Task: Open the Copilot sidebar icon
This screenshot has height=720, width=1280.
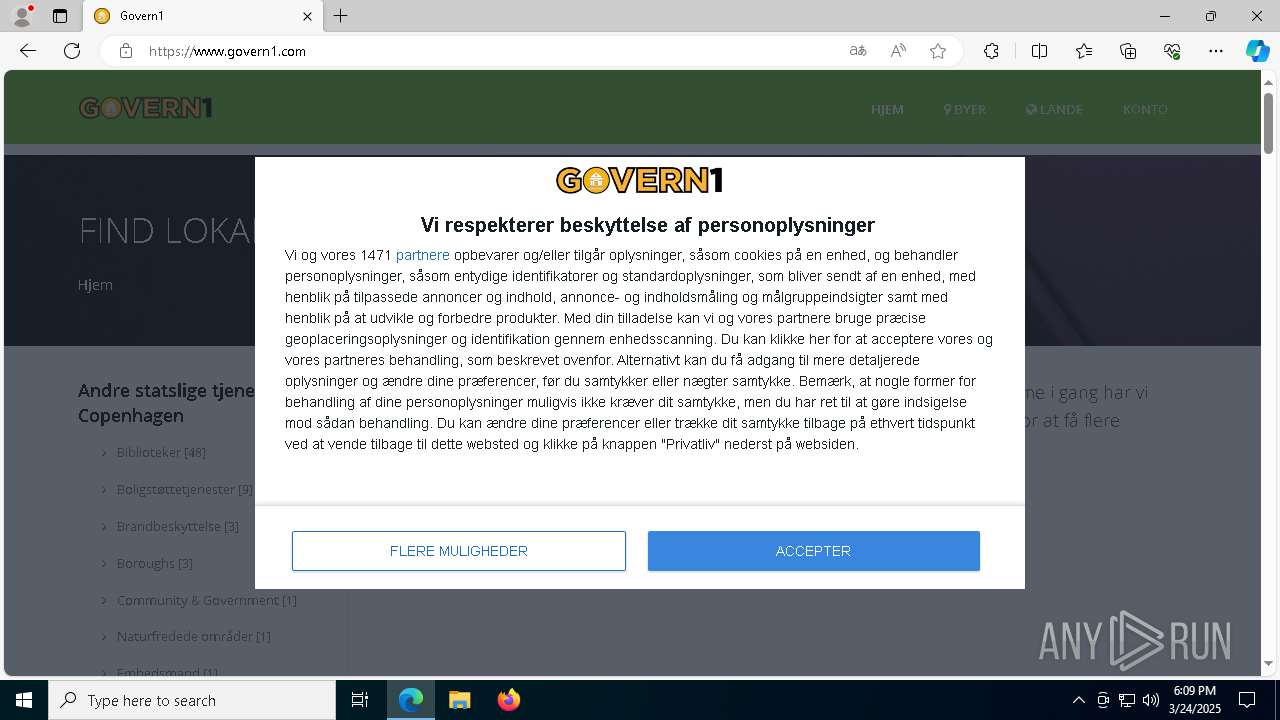Action: tap(1257, 51)
